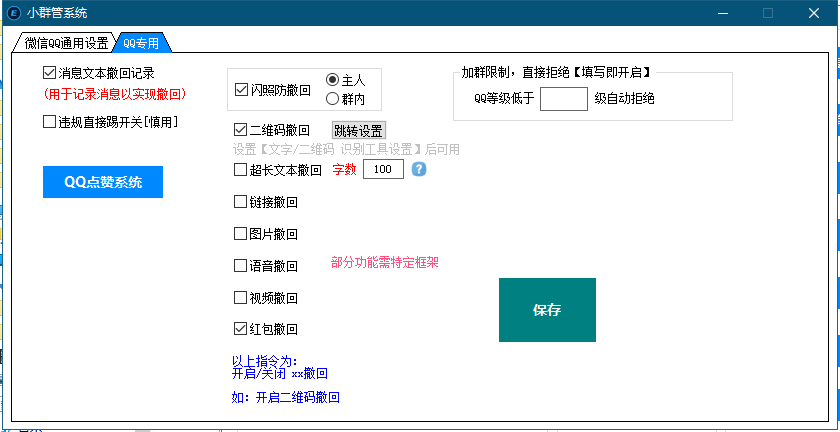Enable 视频撤回 checkbox

click(266, 297)
